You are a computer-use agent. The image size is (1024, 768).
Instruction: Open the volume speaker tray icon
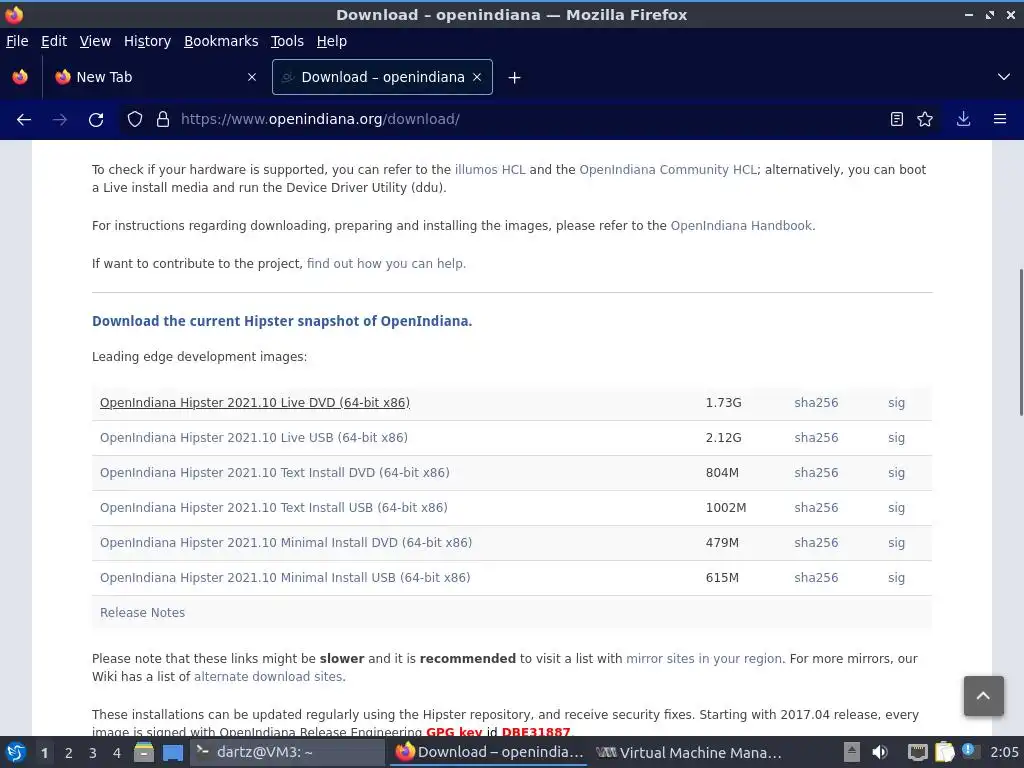[880, 753]
